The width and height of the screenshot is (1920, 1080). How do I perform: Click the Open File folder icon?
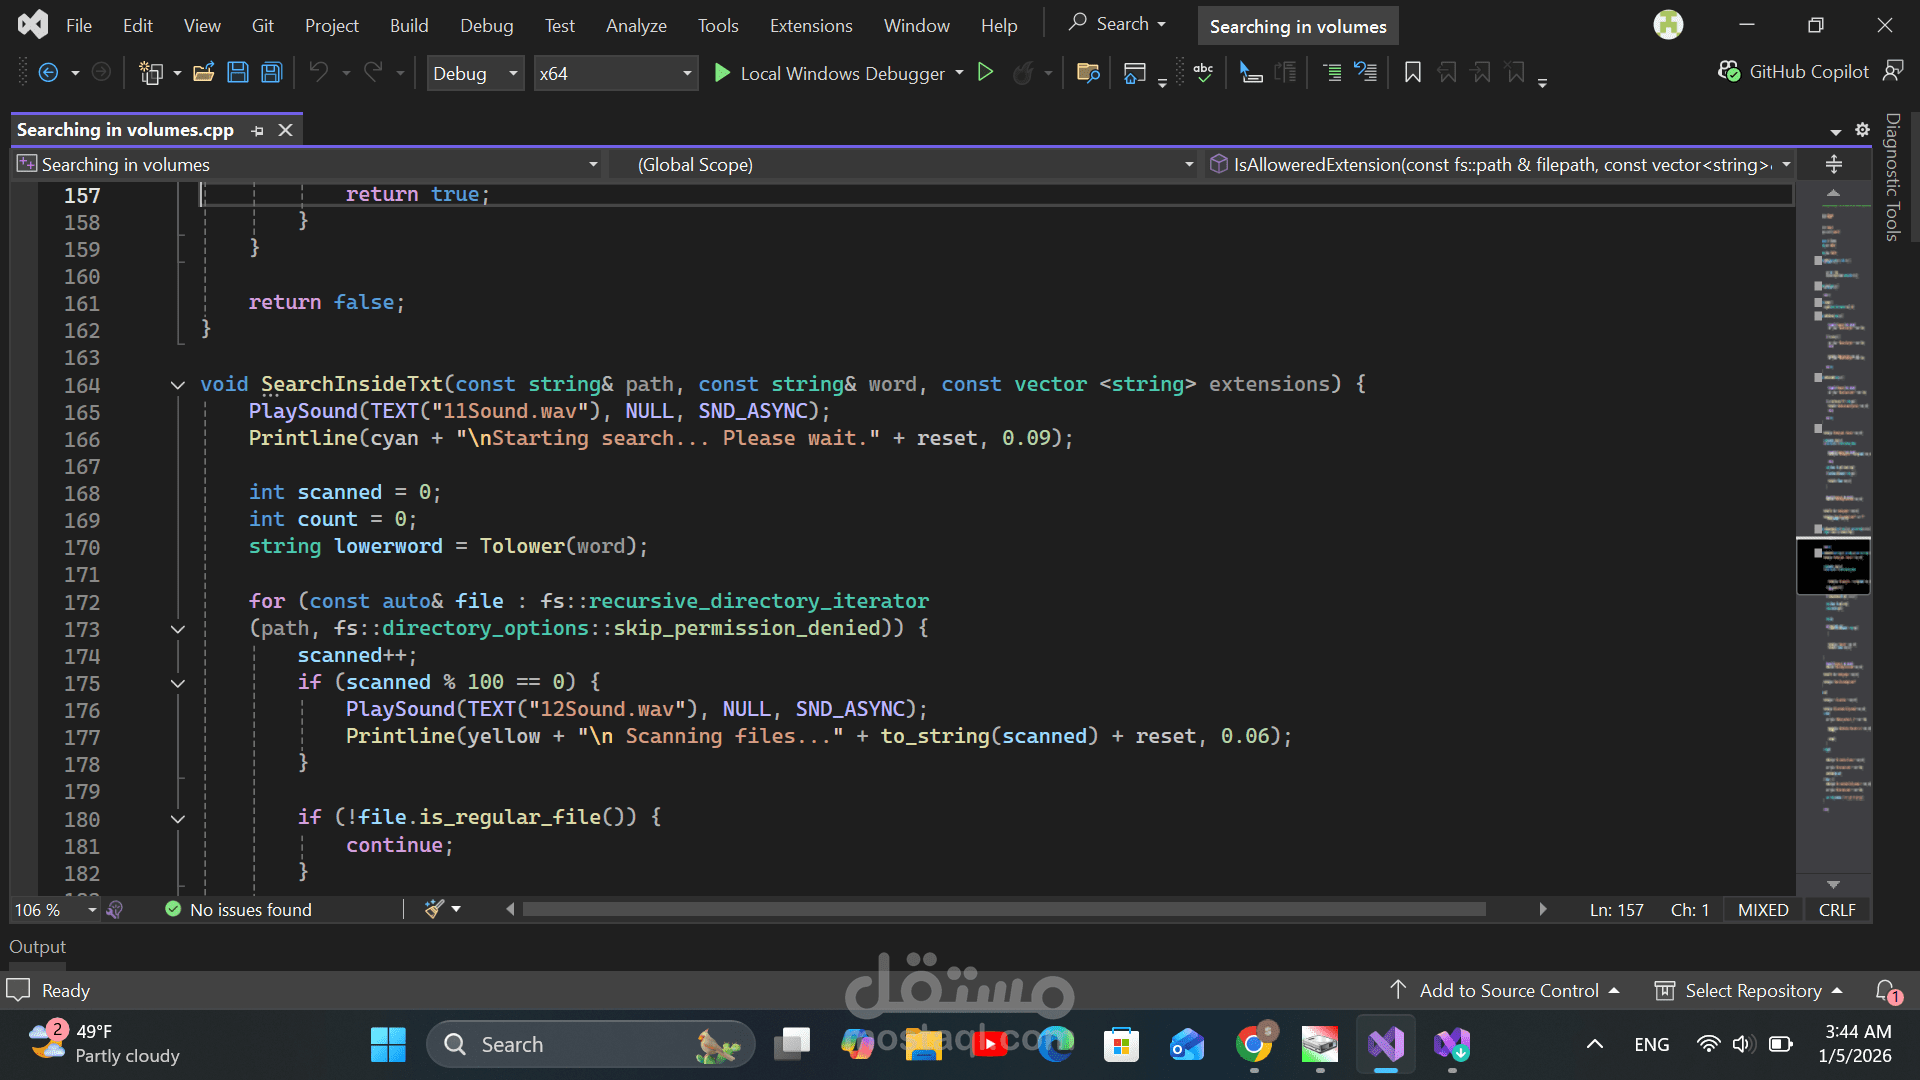click(x=204, y=72)
